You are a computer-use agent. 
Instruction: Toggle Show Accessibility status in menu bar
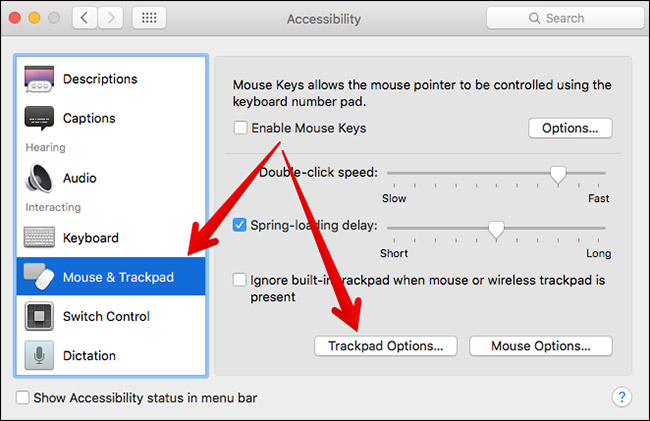[22, 397]
